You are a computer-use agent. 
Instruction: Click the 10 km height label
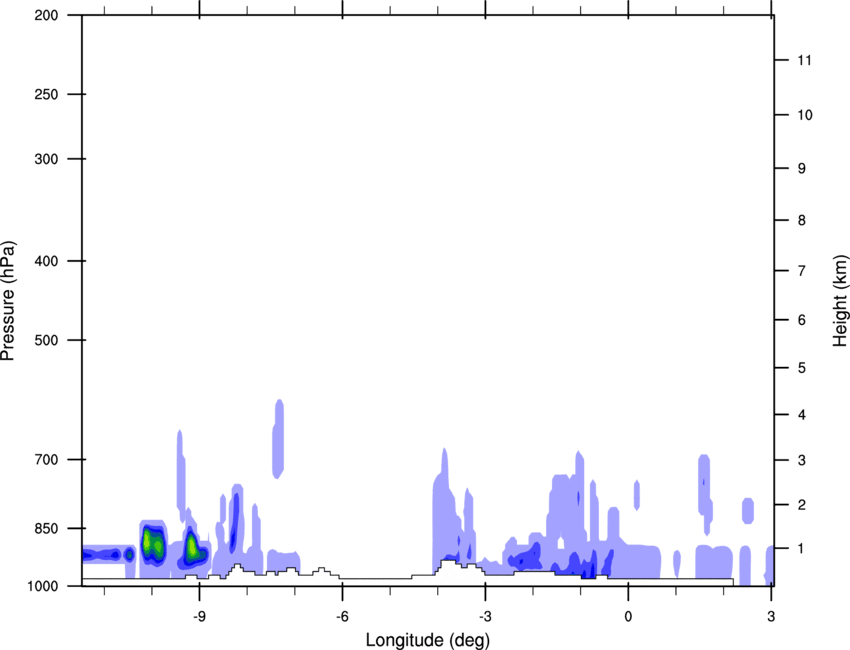click(804, 115)
